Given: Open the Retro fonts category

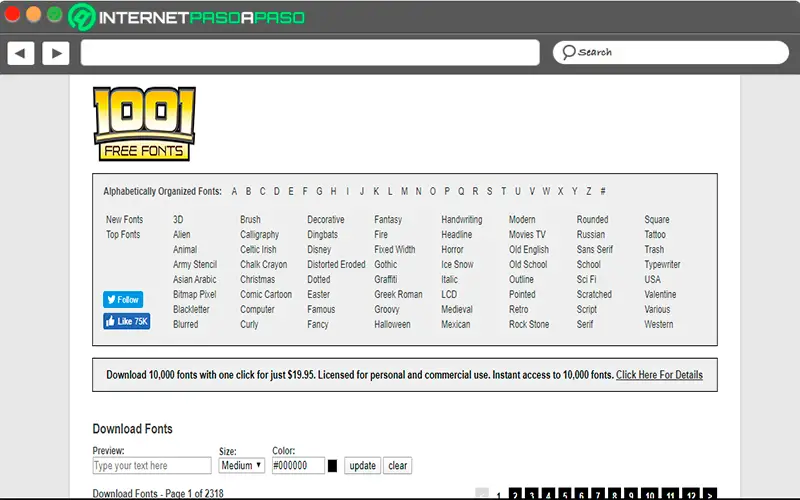Looking at the screenshot, I should click(x=519, y=309).
